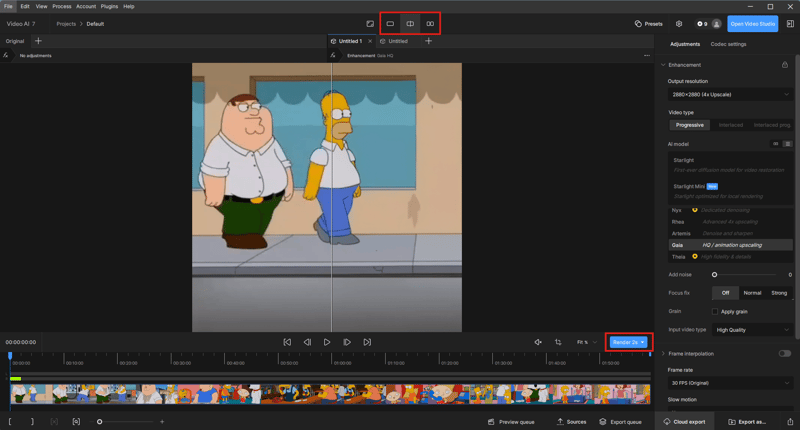The image size is (800, 430).
Task: Open Fit % zoom dropdown
Action: (x=587, y=342)
